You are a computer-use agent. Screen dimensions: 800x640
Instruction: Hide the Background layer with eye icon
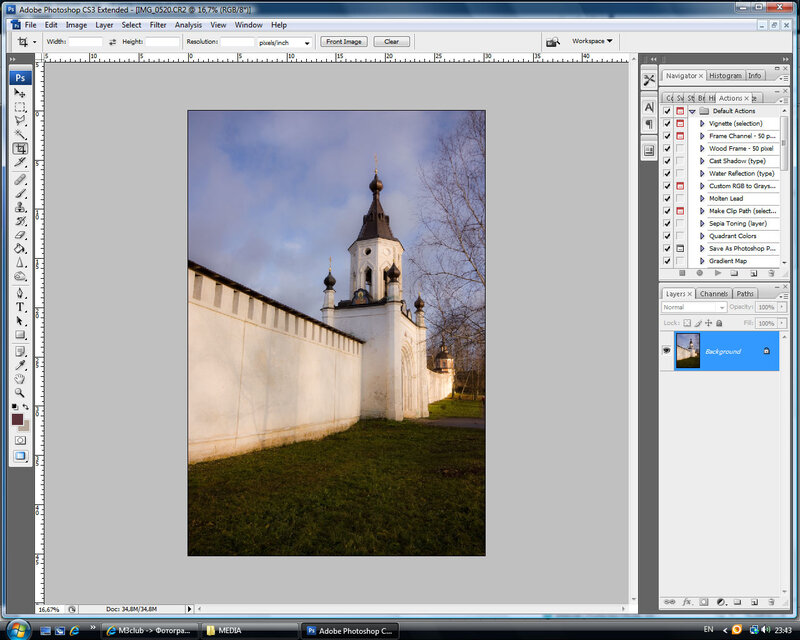click(667, 351)
